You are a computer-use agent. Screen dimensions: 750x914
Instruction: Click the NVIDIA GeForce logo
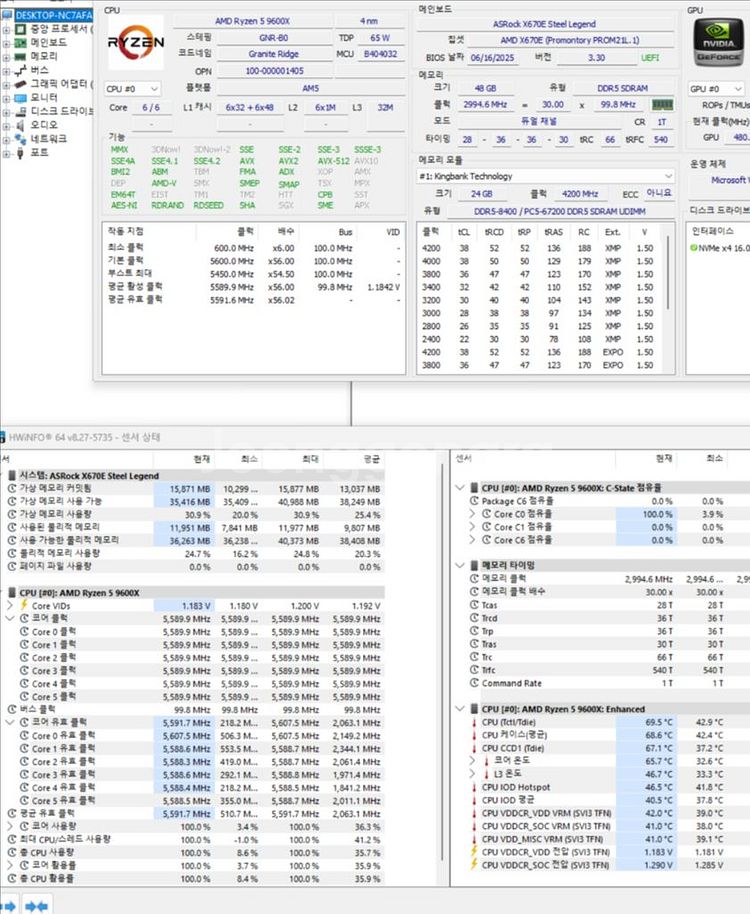click(x=719, y=43)
